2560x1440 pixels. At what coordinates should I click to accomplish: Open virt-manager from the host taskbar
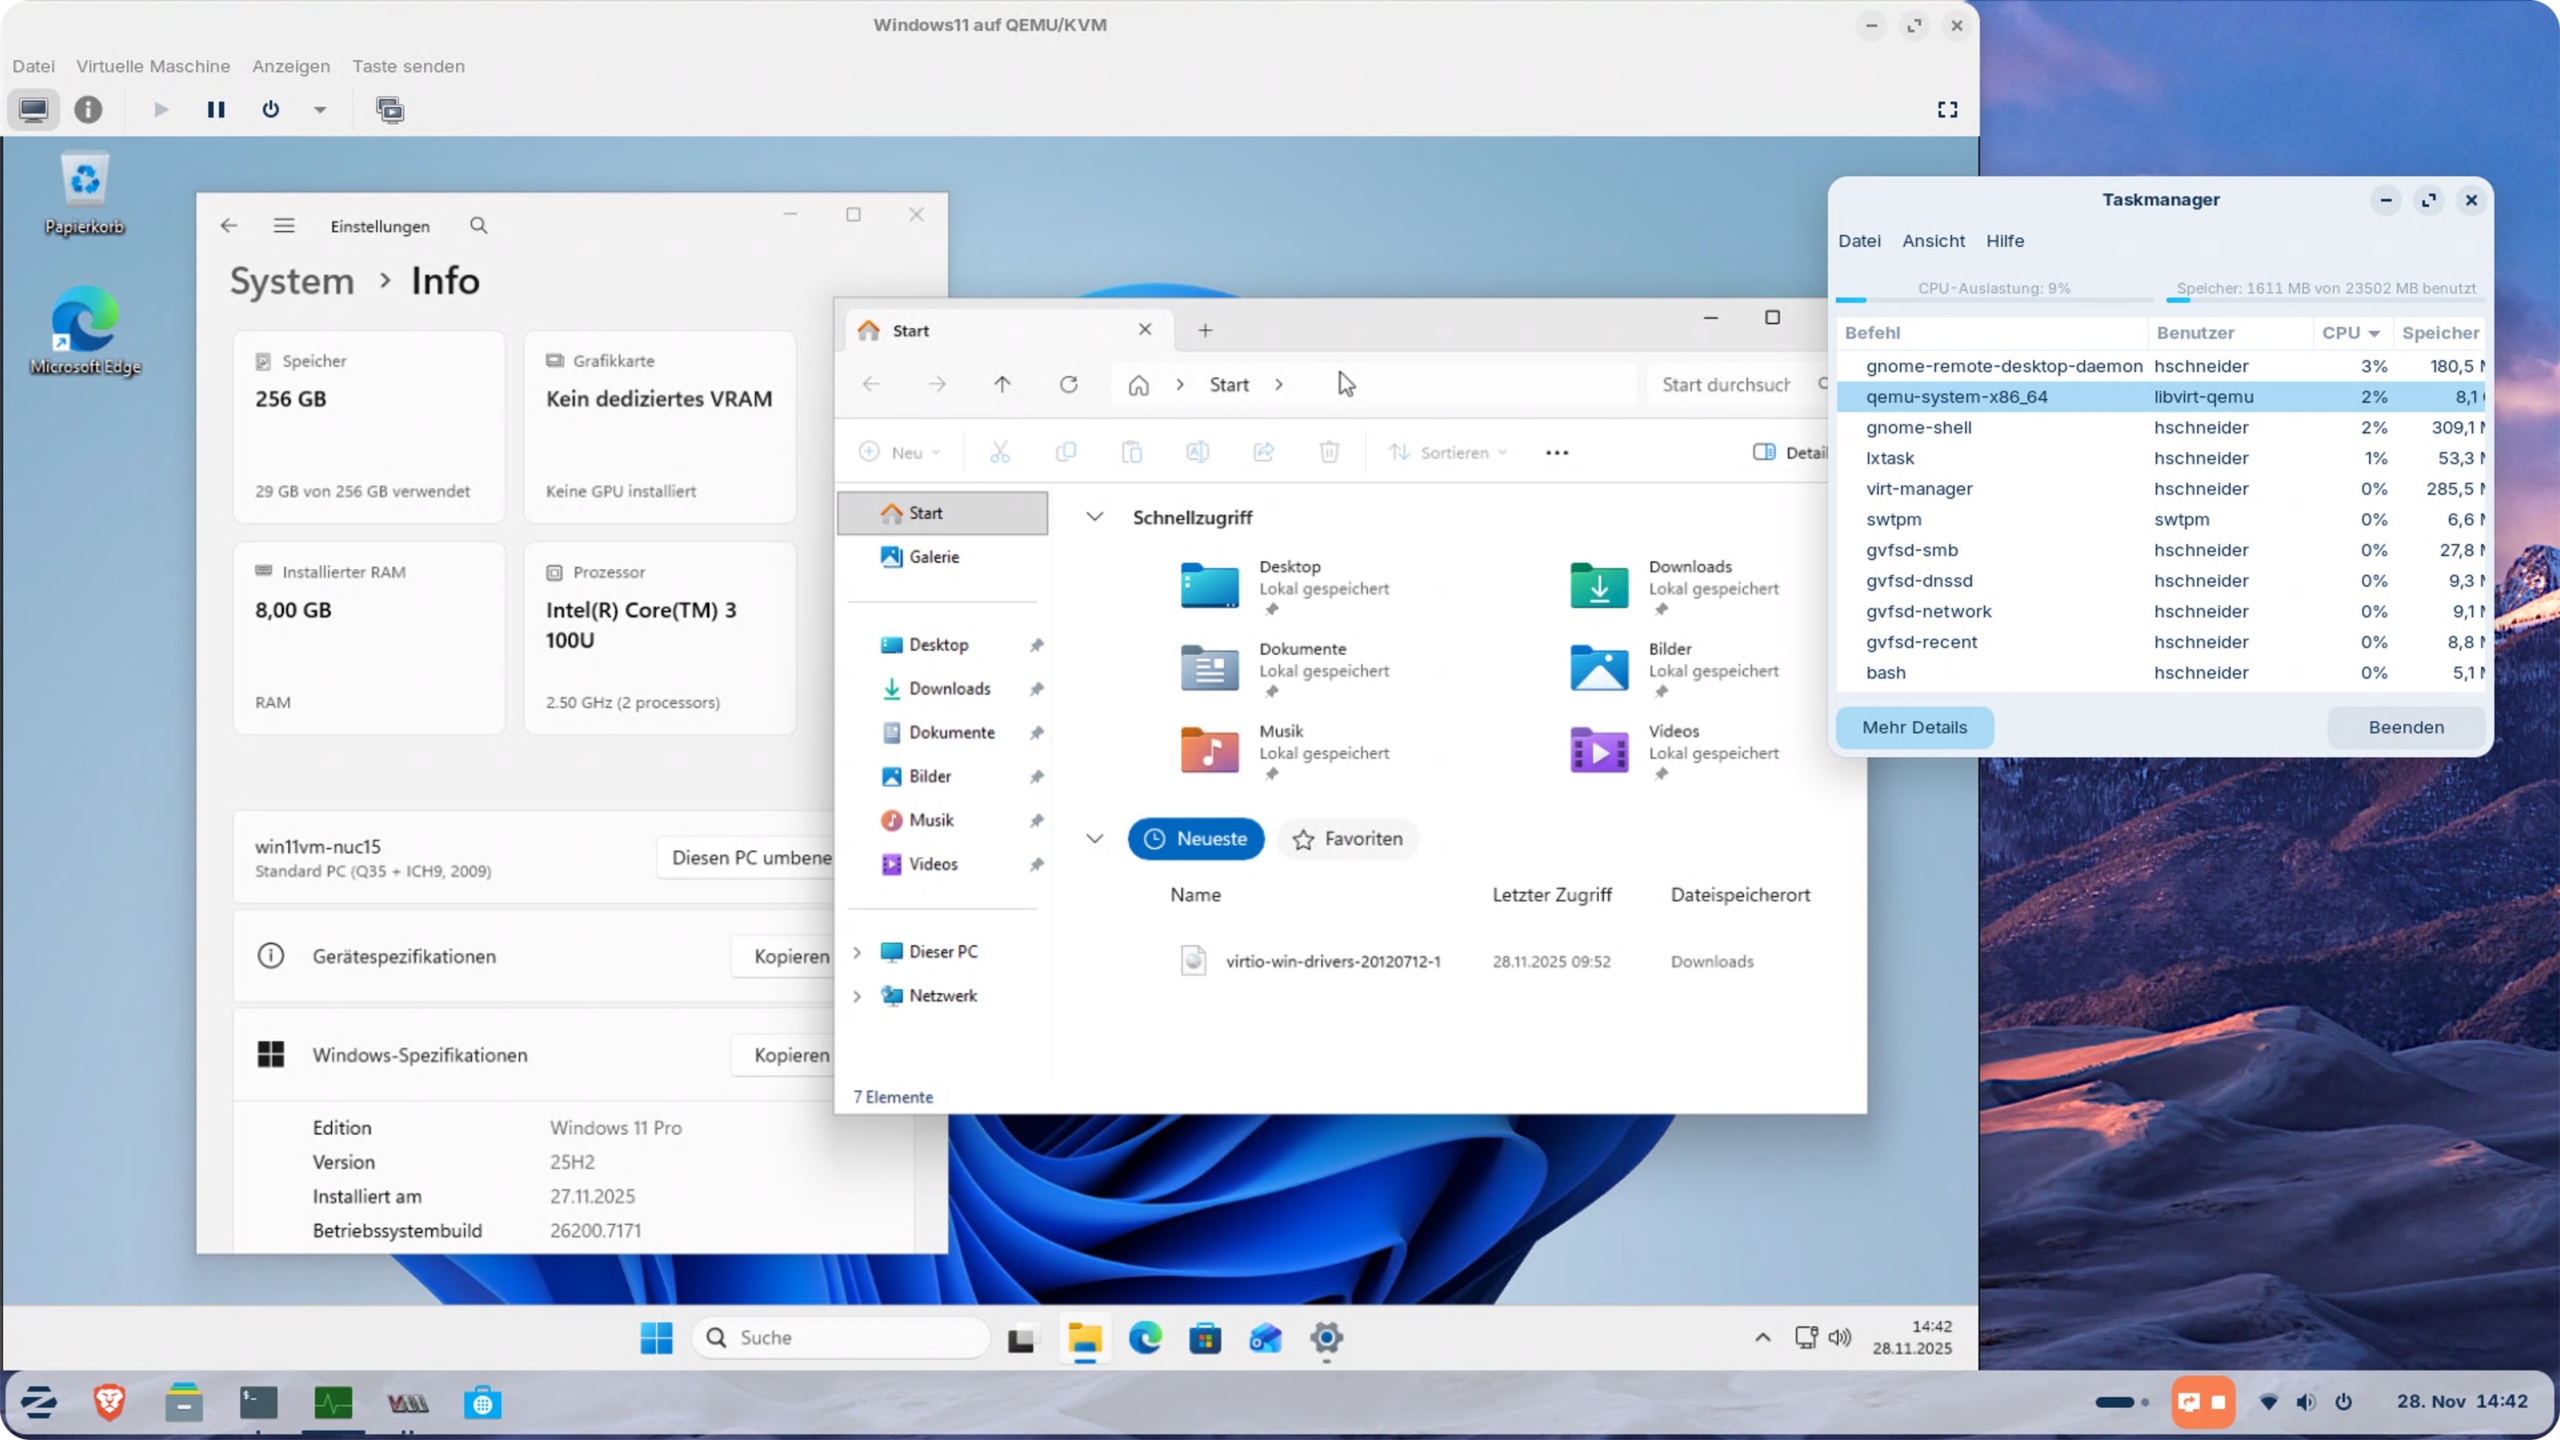(x=408, y=1402)
